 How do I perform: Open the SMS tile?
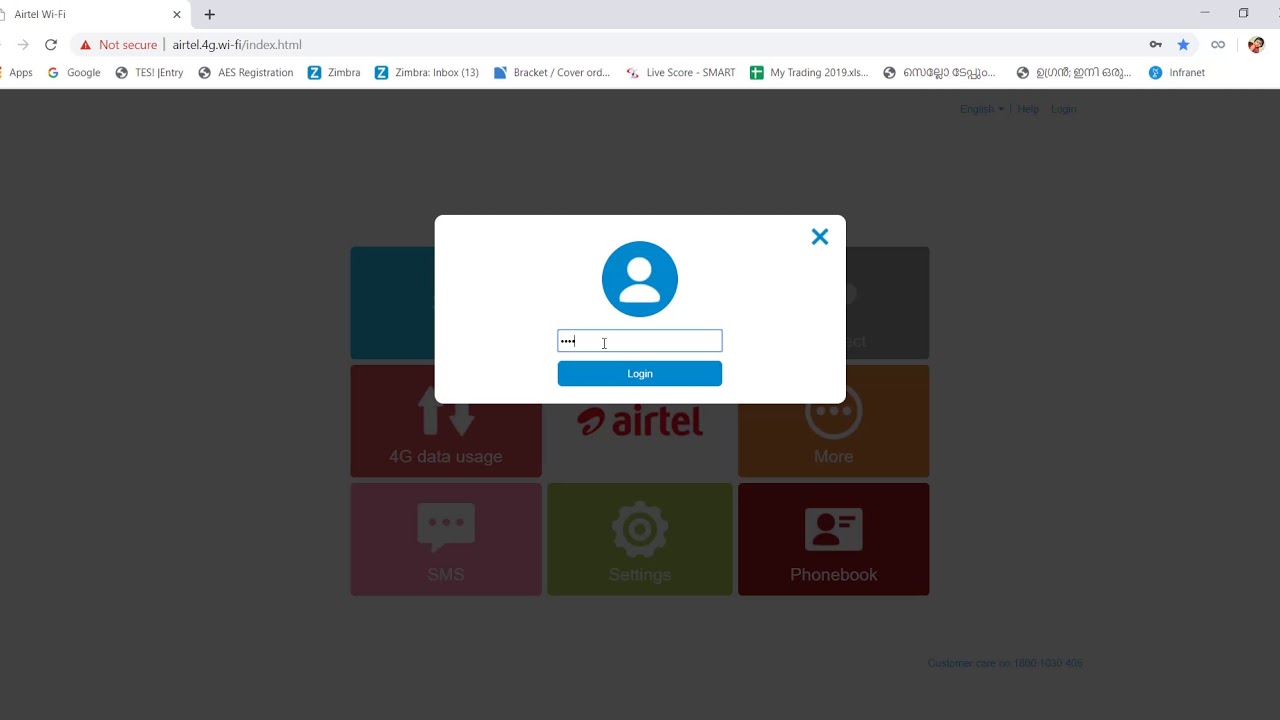(446, 539)
